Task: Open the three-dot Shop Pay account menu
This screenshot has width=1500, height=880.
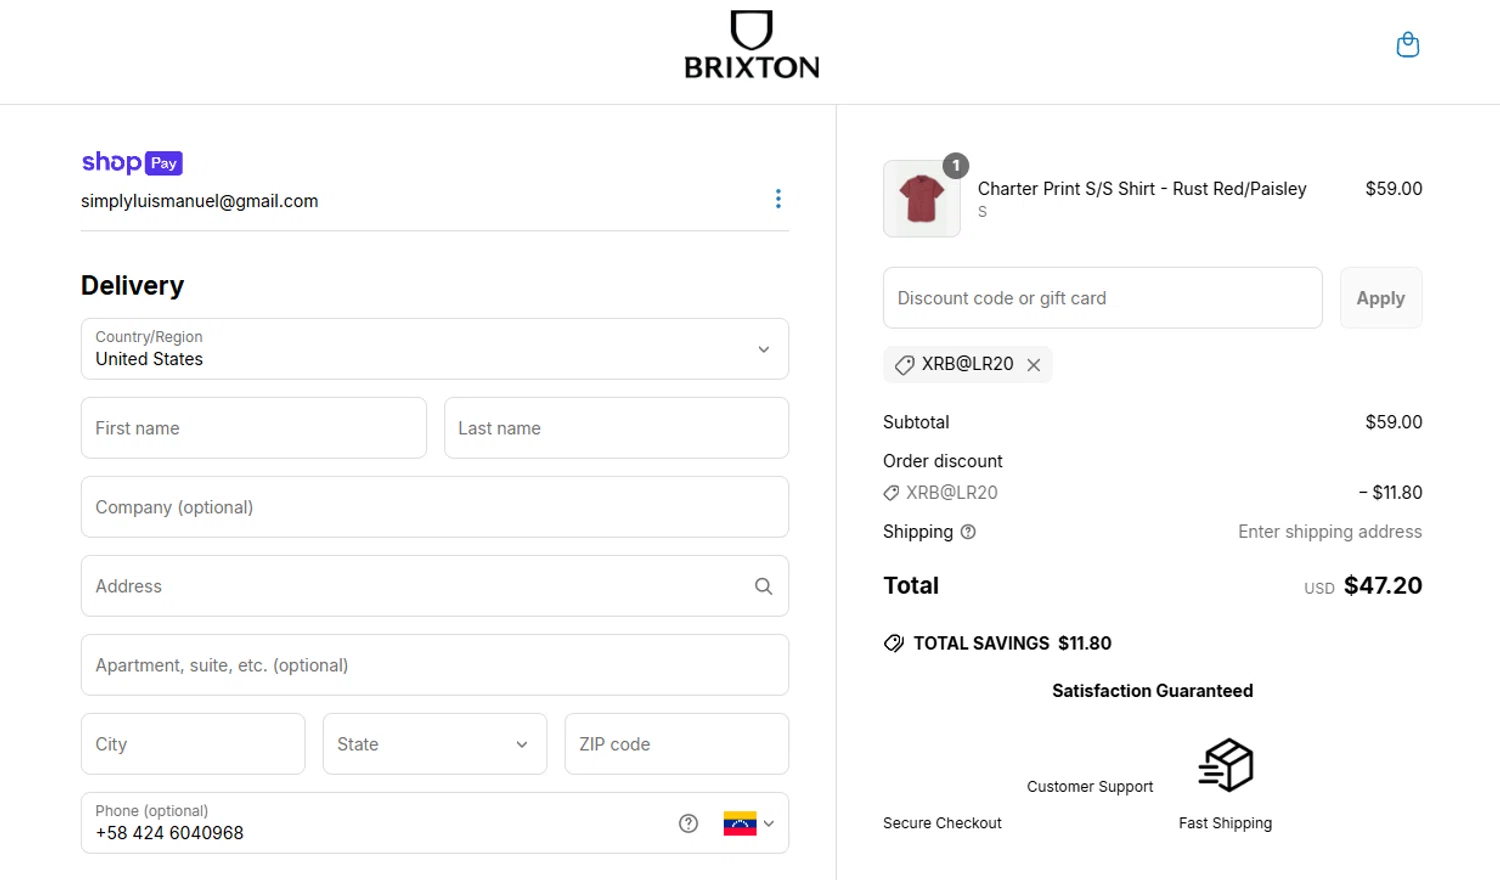Action: [x=778, y=199]
